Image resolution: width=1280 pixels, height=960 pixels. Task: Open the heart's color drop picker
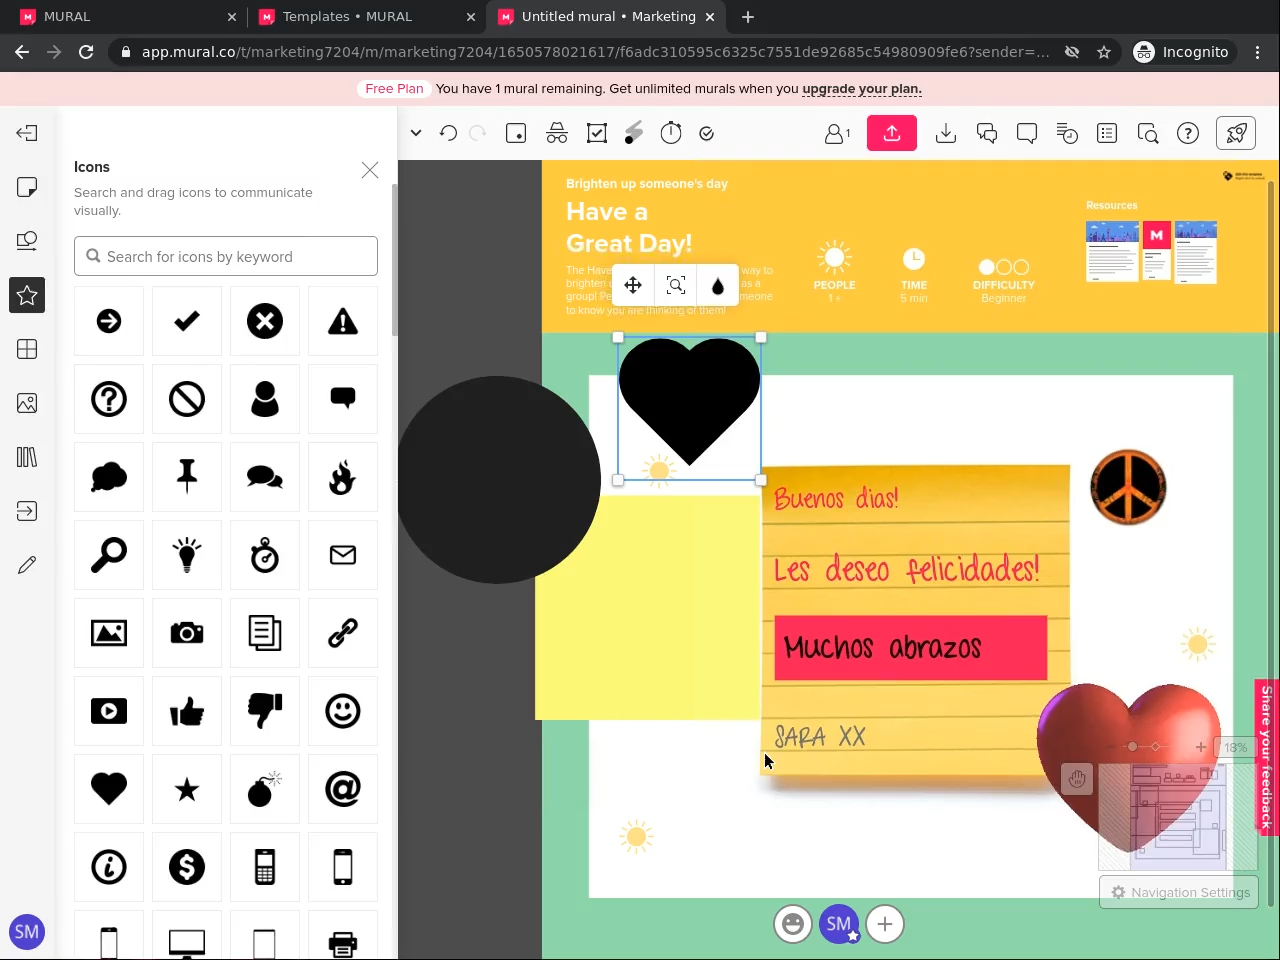point(717,286)
